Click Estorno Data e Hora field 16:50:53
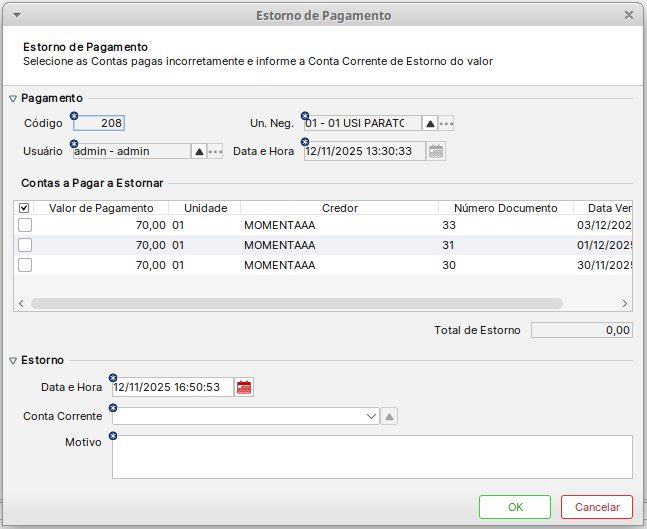This screenshot has height=529, width=647. 173,387
